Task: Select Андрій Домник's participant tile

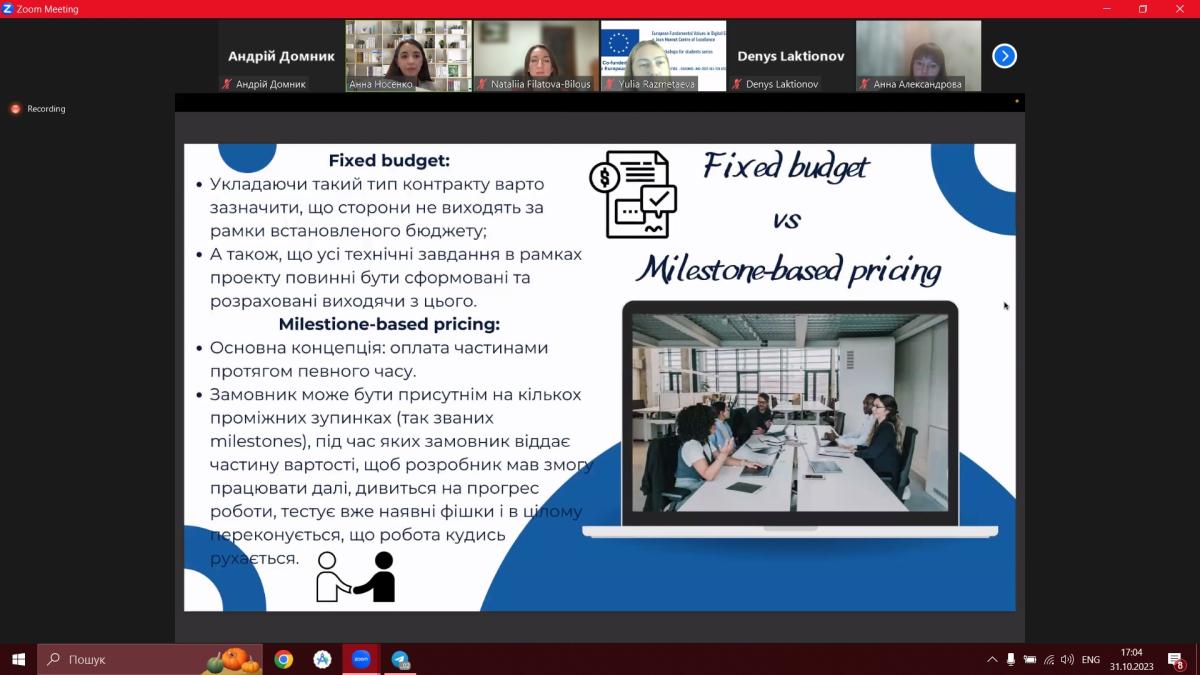Action: [281, 56]
